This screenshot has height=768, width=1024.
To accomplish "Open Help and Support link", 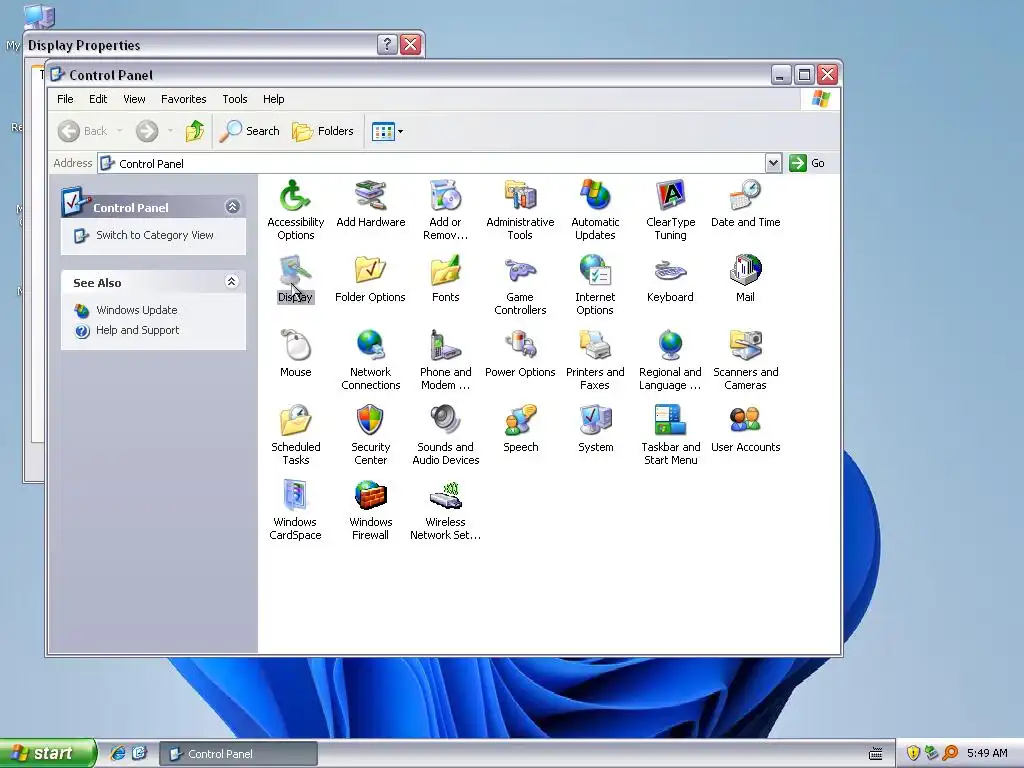I will pyautogui.click(x=137, y=330).
